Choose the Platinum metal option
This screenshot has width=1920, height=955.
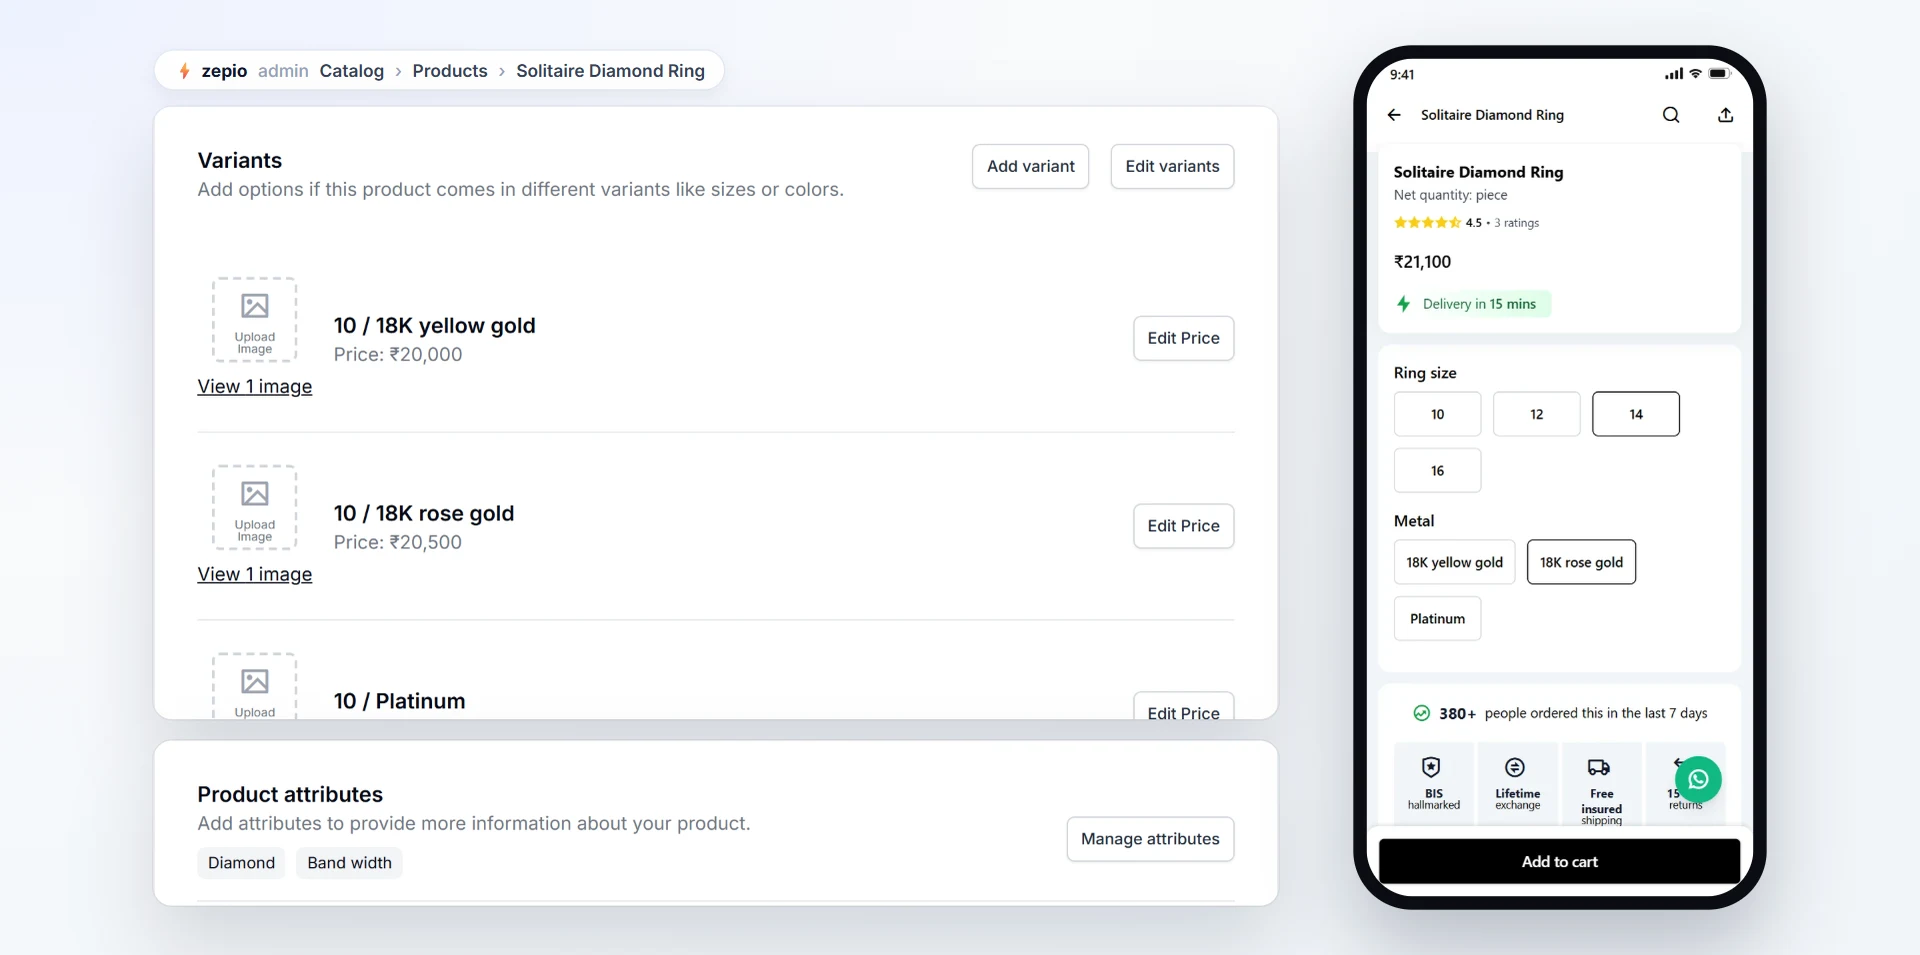(1437, 619)
